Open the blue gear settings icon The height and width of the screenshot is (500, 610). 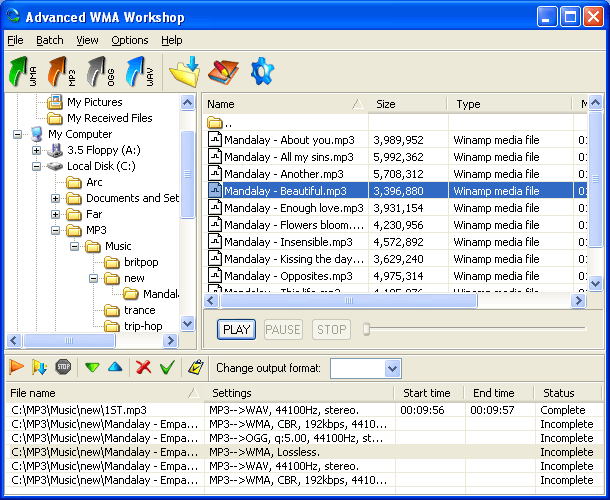(262, 71)
